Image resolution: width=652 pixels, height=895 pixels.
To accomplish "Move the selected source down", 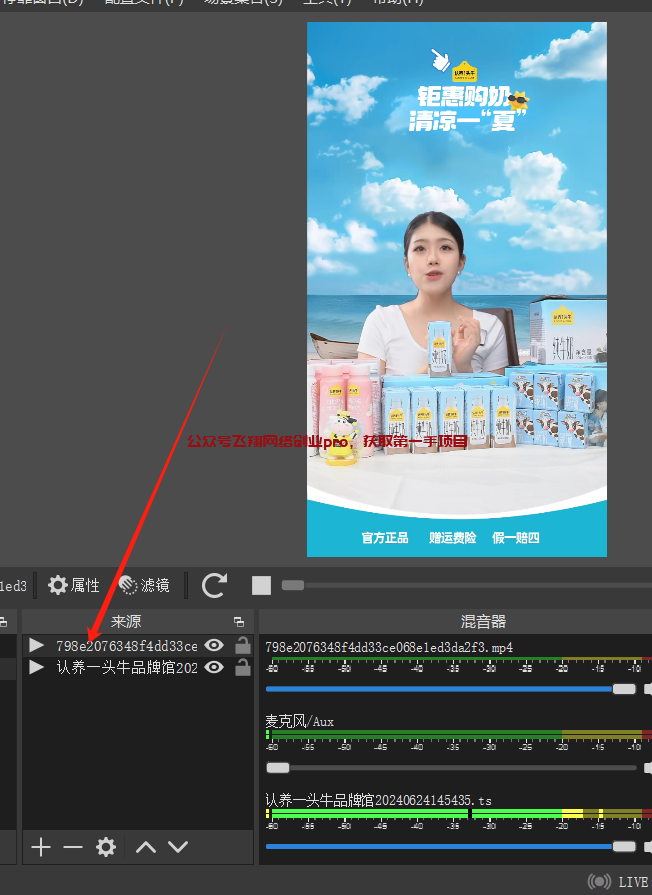I will (x=178, y=848).
